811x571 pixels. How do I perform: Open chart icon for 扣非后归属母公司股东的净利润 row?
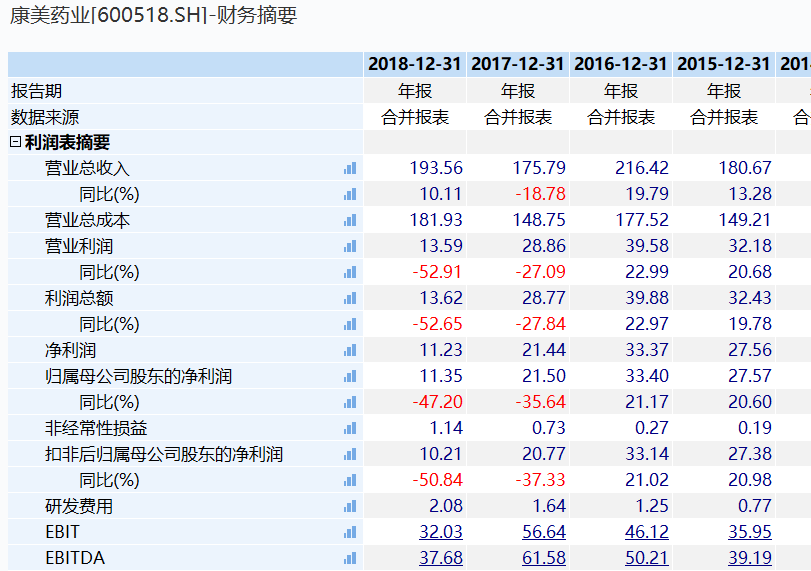click(350, 454)
